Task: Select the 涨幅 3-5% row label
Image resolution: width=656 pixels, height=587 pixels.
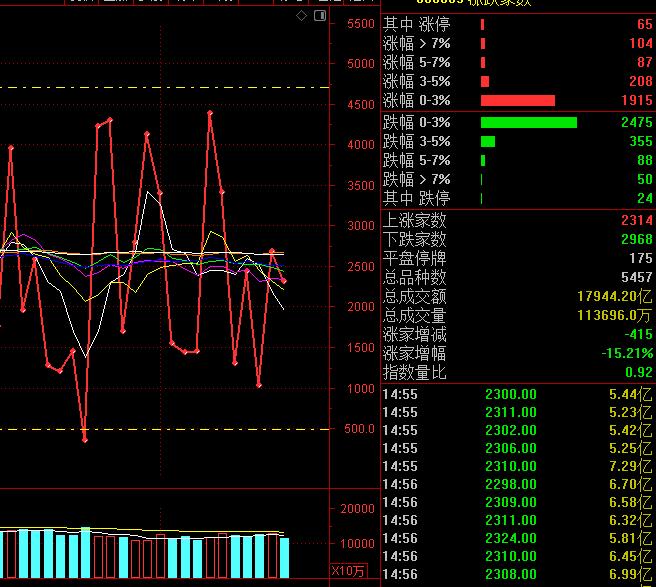Action: point(417,81)
